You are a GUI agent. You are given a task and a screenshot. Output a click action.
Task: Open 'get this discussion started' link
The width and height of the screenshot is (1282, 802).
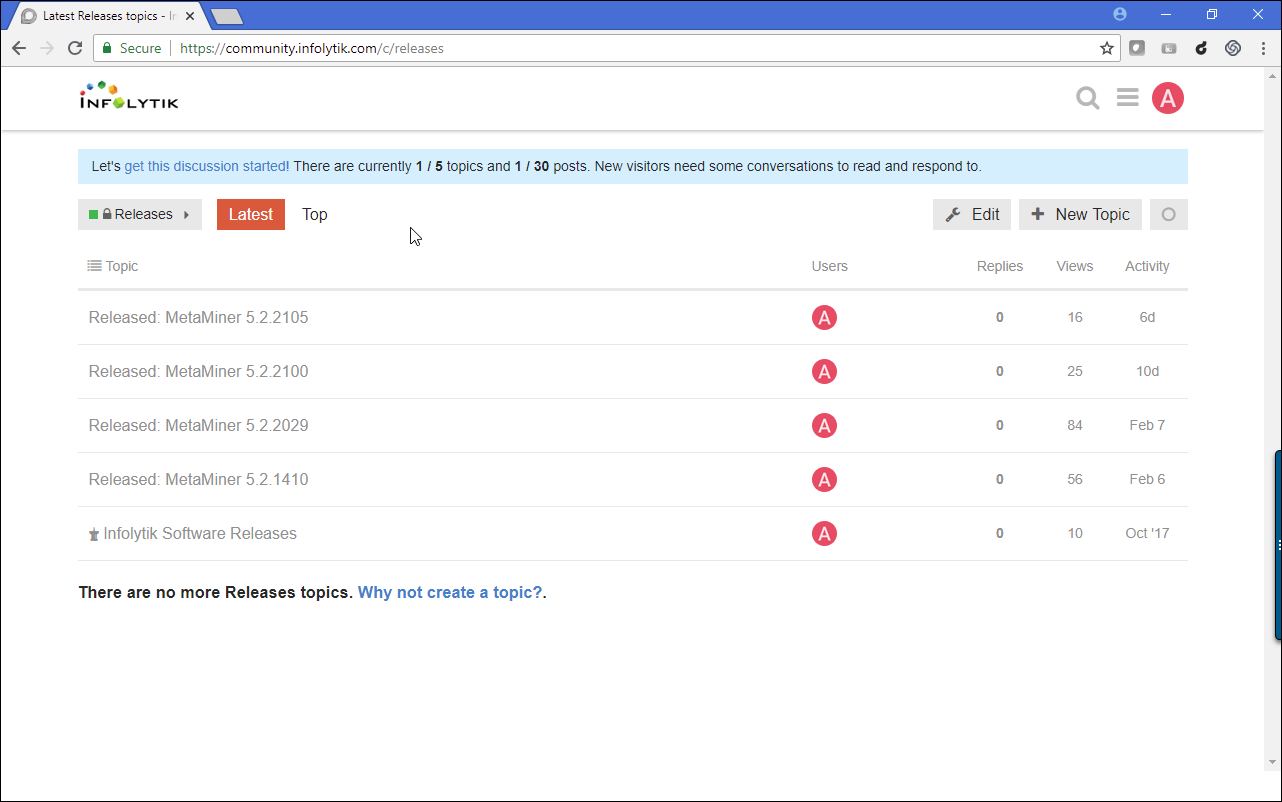click(x=207, y=166)
